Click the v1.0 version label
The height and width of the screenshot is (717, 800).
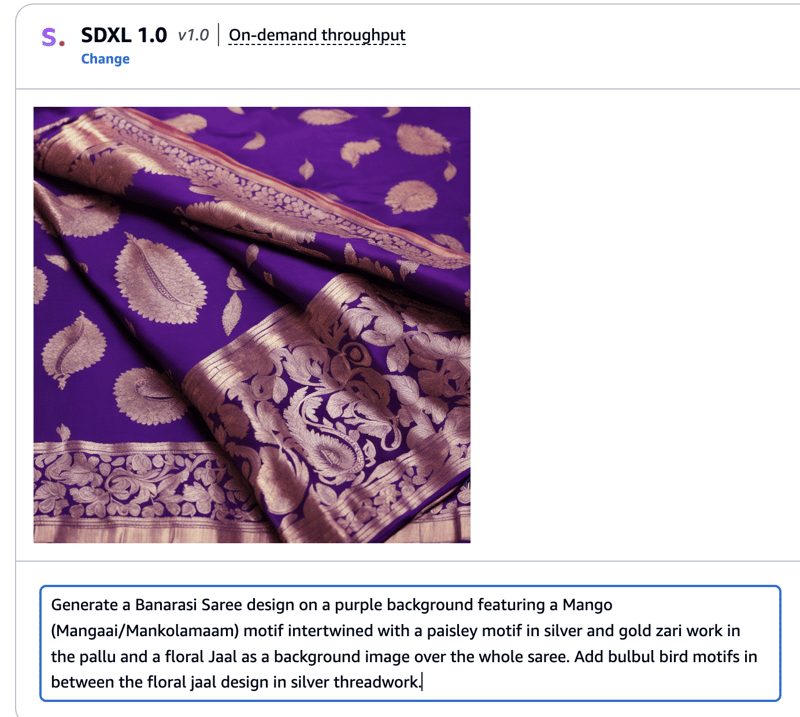(x=193, y=35)
